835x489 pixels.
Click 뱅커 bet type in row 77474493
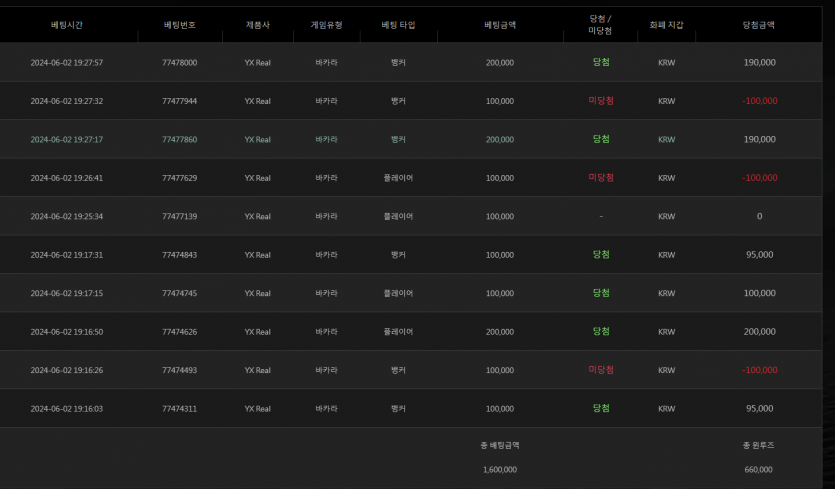click(x=398, y=370)
